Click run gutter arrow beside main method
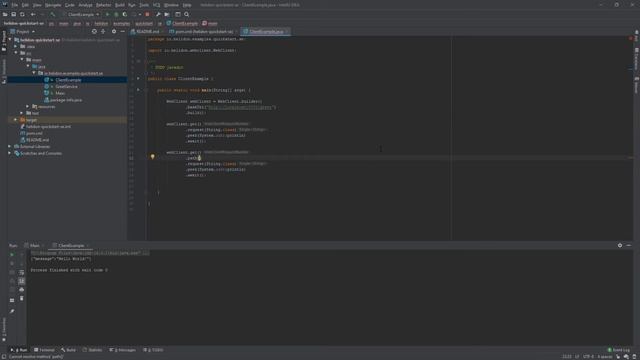Screen dimensions: 640x360 pos(138,90)
